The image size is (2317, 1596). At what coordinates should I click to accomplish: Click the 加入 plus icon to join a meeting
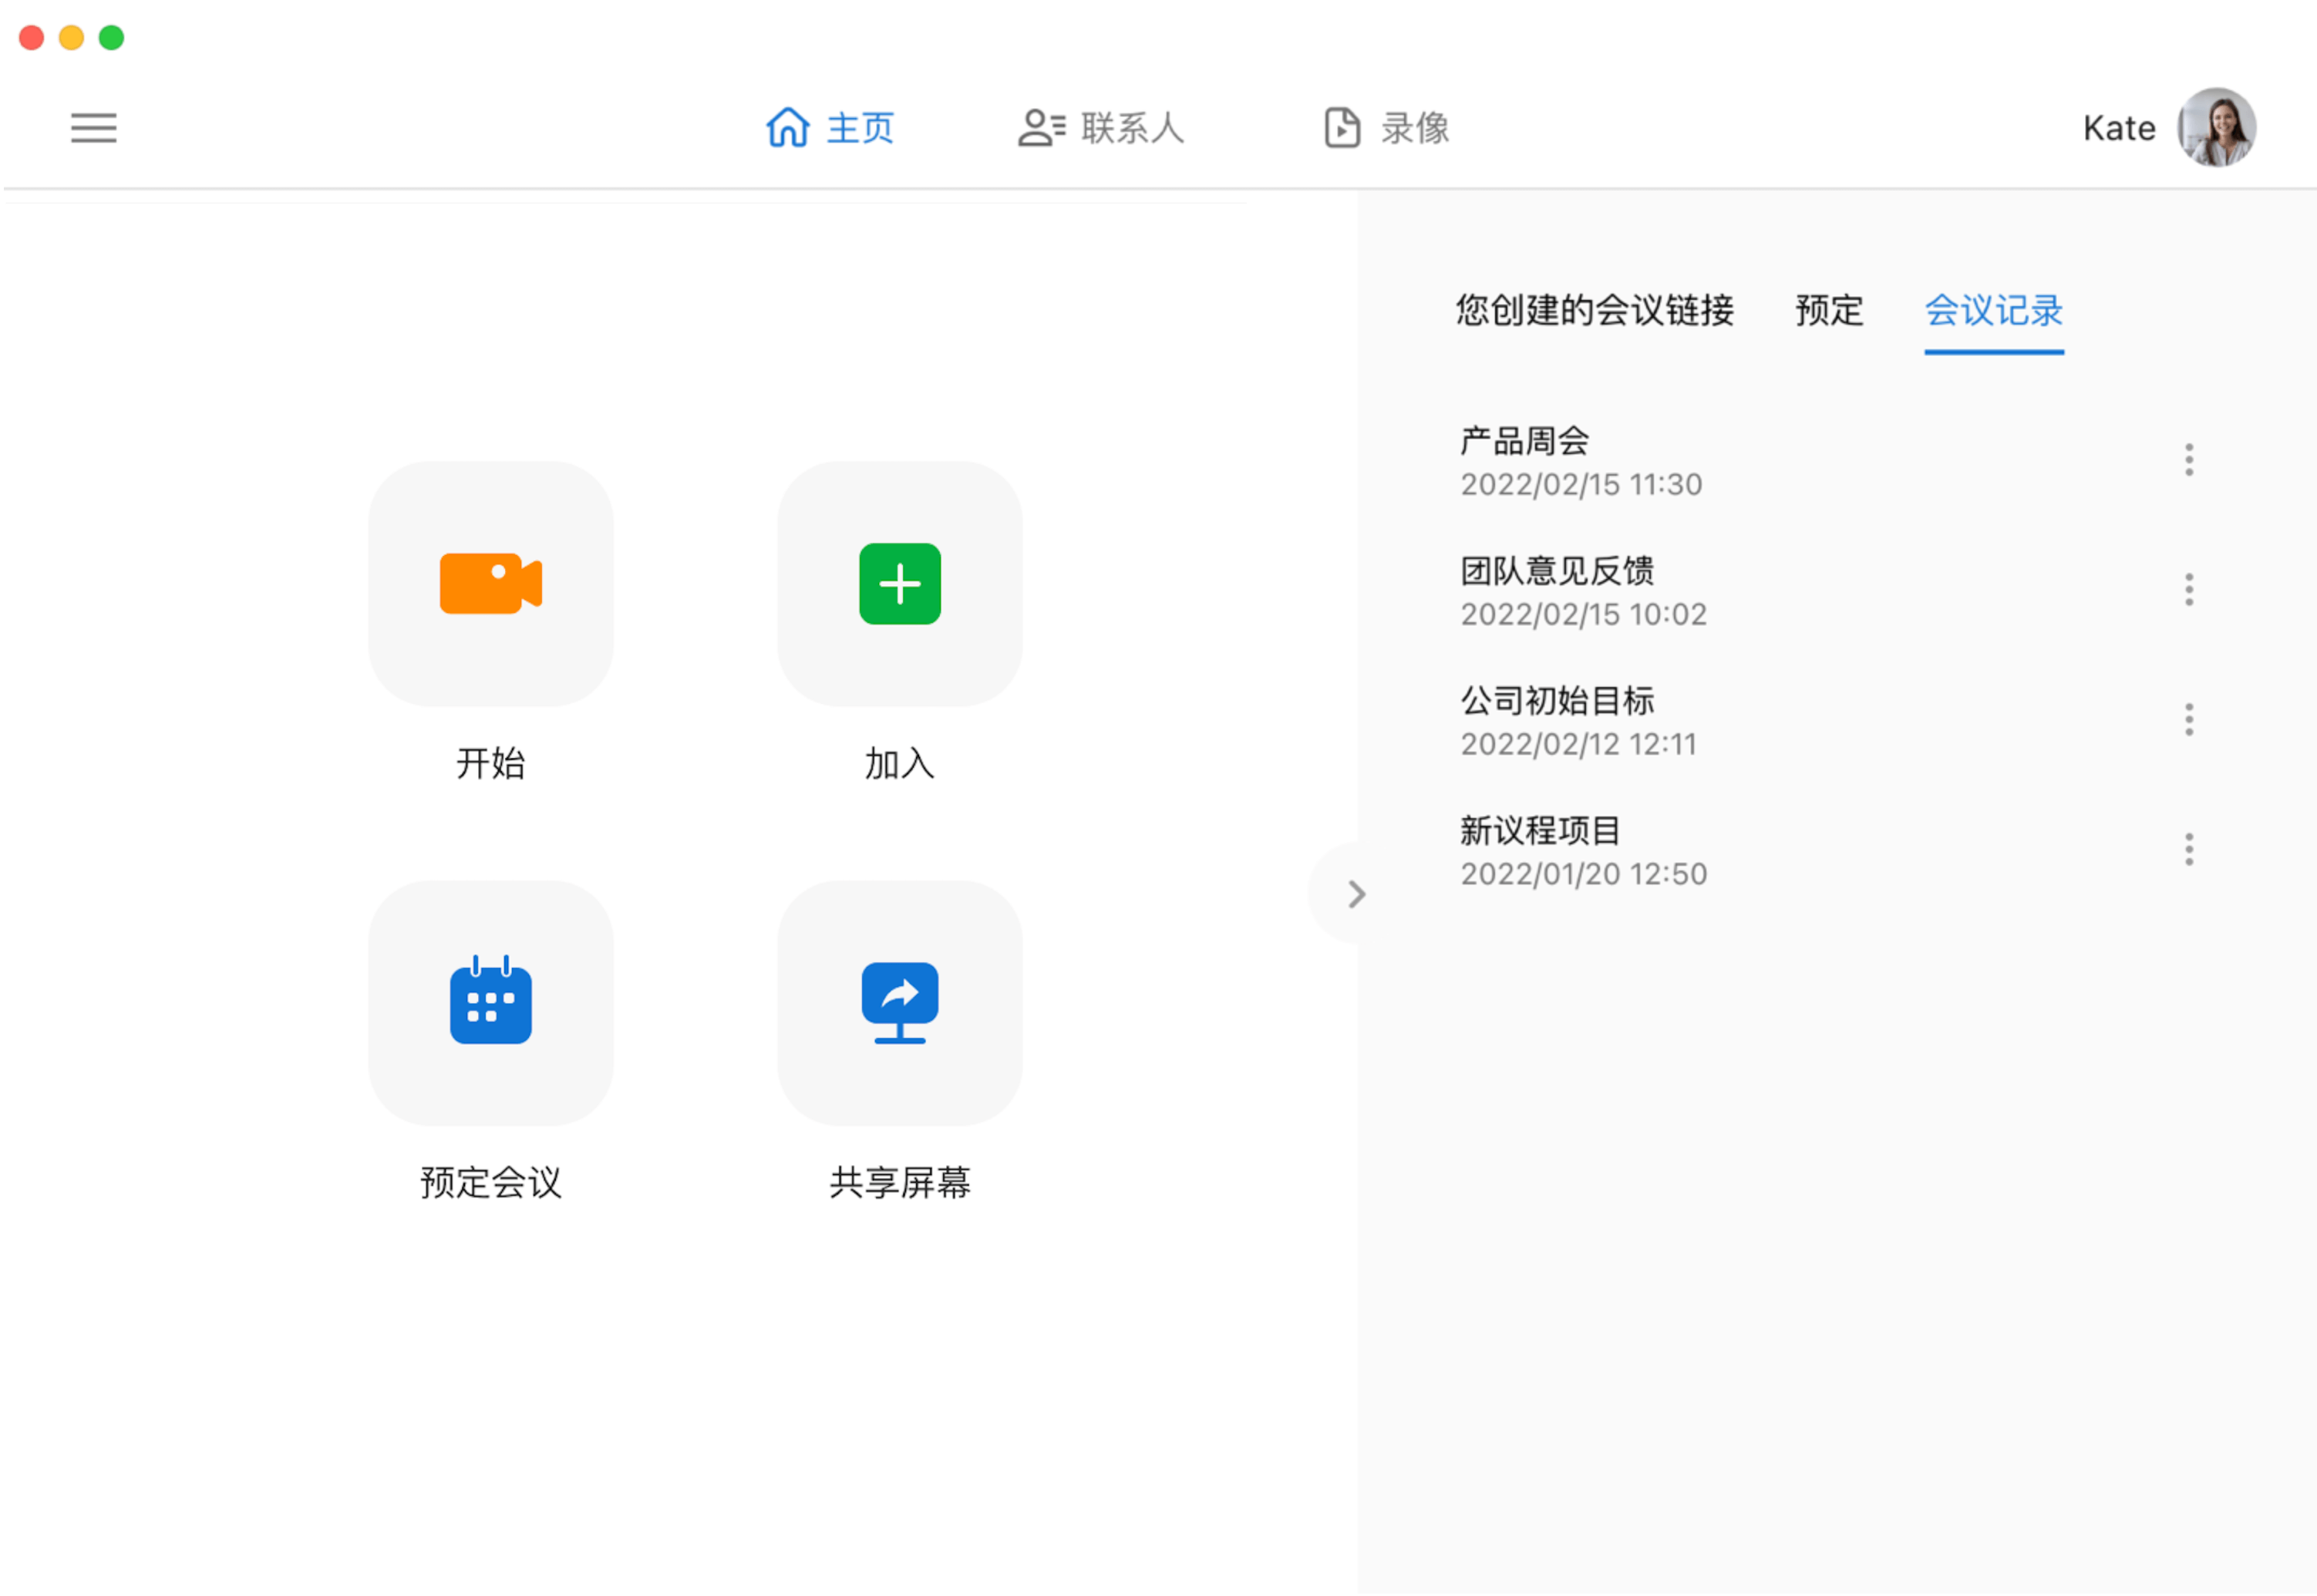click(x=899, y=584)
